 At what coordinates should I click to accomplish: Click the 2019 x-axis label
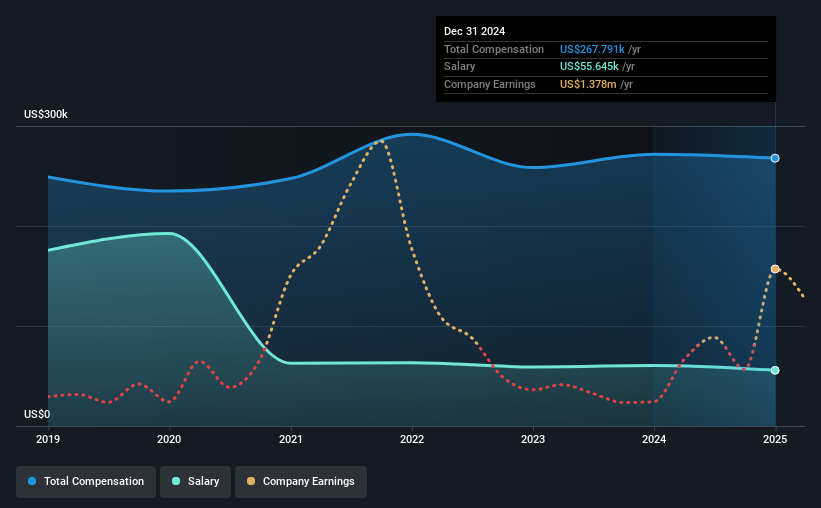click(x=48, y=439)
